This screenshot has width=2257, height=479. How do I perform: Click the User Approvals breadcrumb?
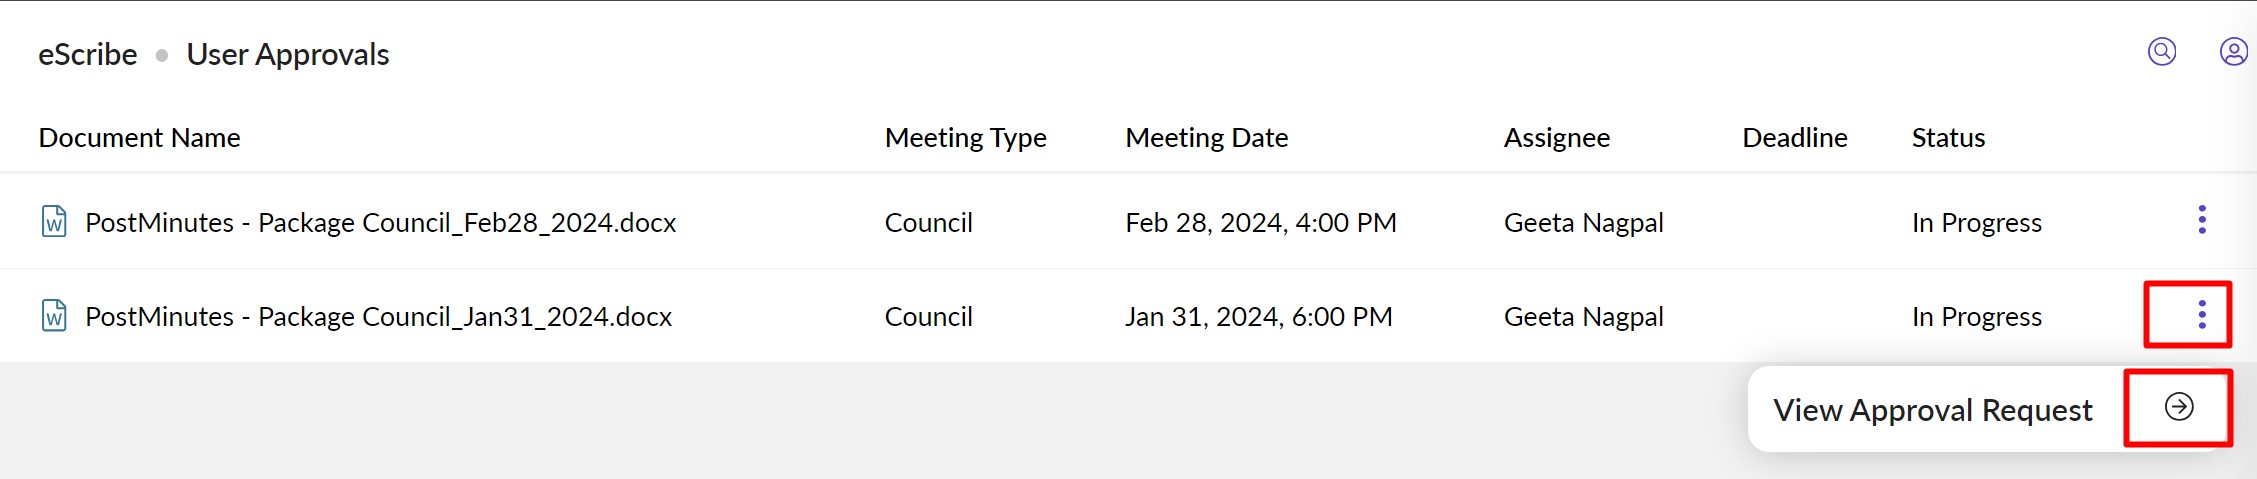288,54
